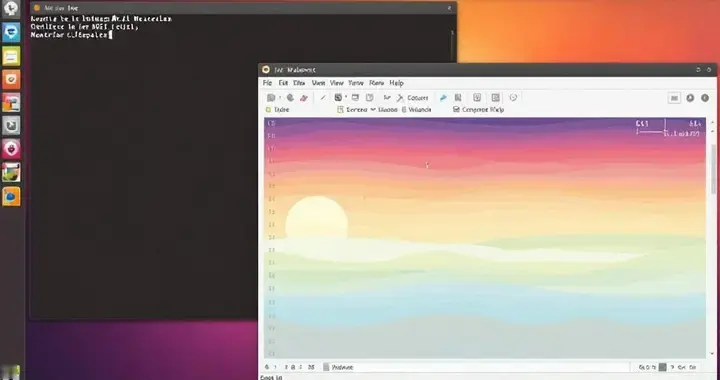Click the book icon right of the blue pin

point(458,97)
